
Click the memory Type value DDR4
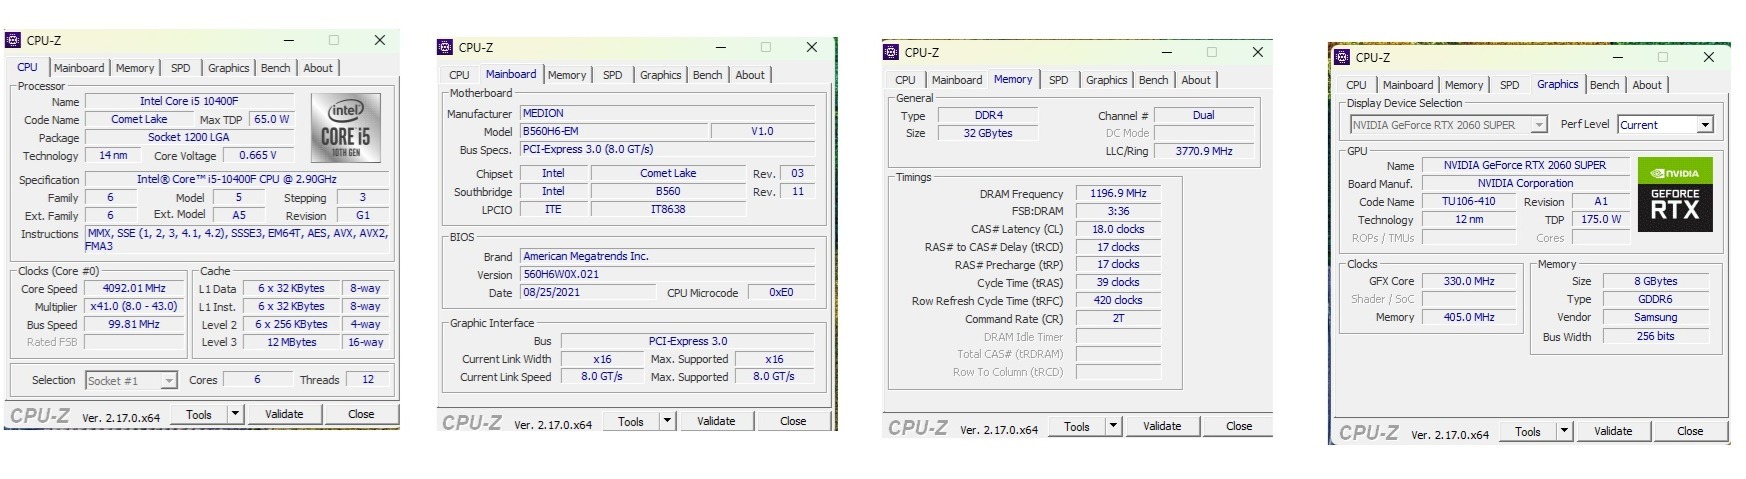988,115
